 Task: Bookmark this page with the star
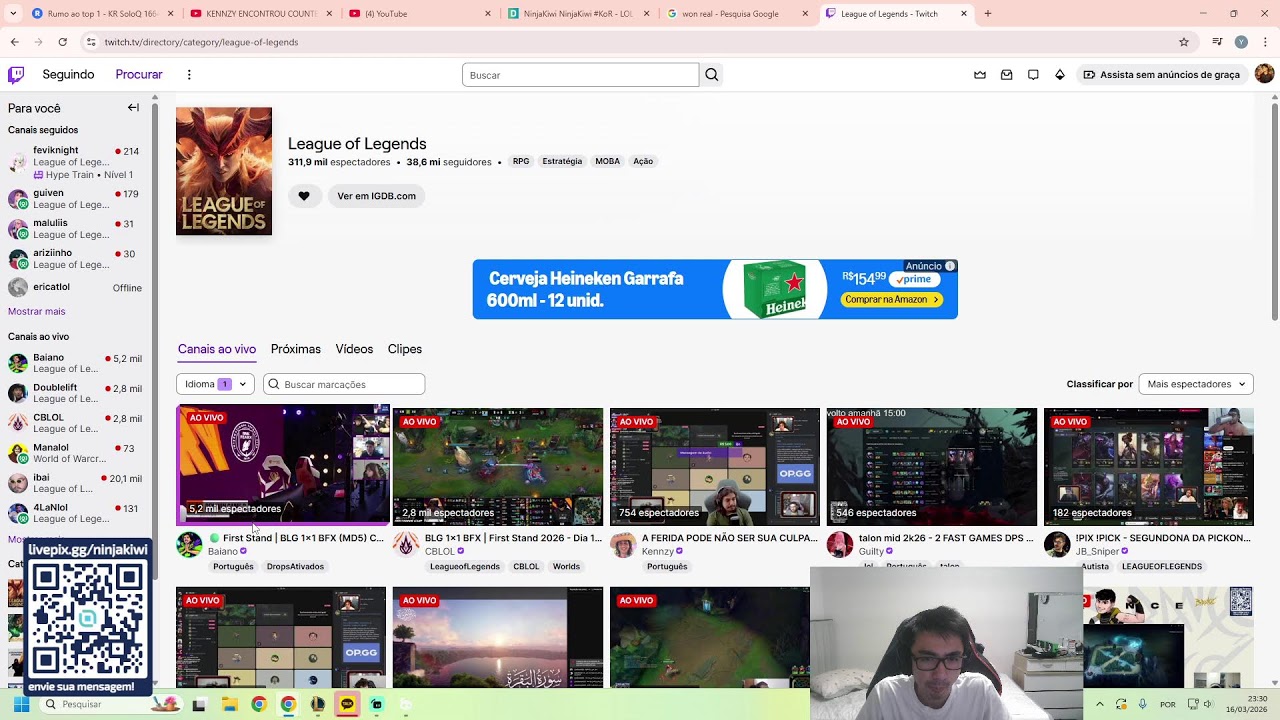[1184, 42]
